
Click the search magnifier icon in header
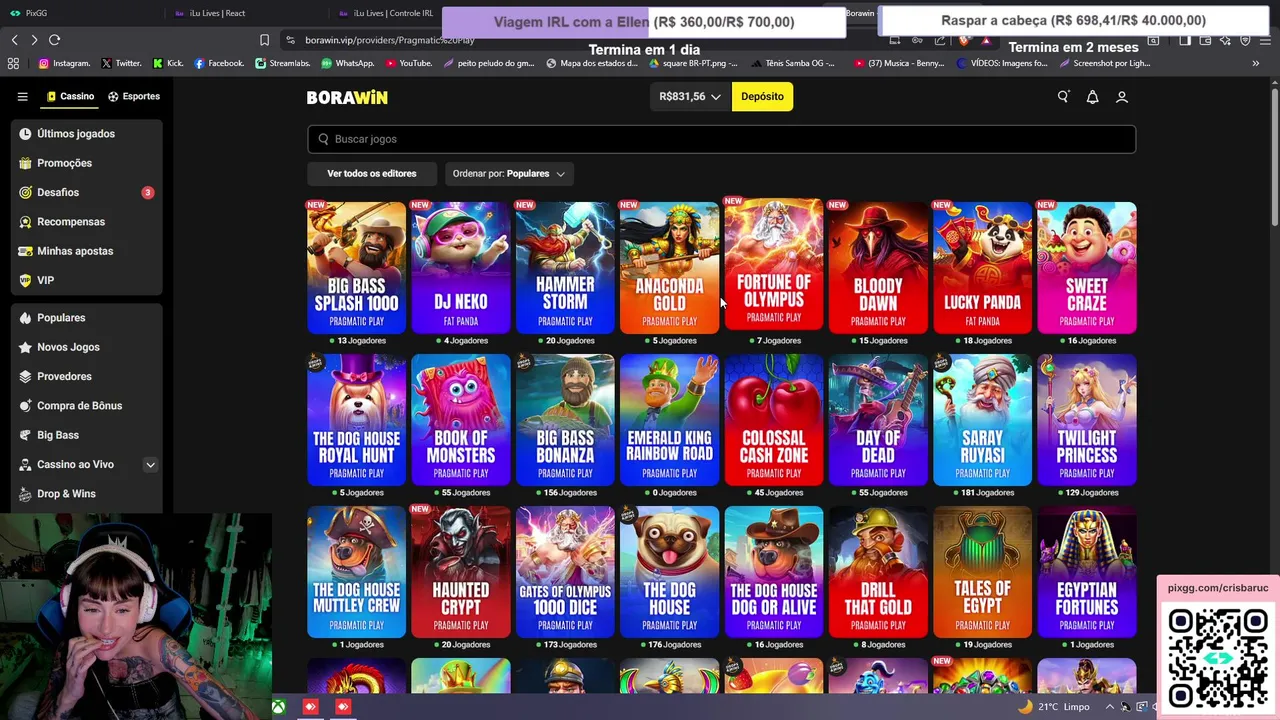click(1063, 97)
